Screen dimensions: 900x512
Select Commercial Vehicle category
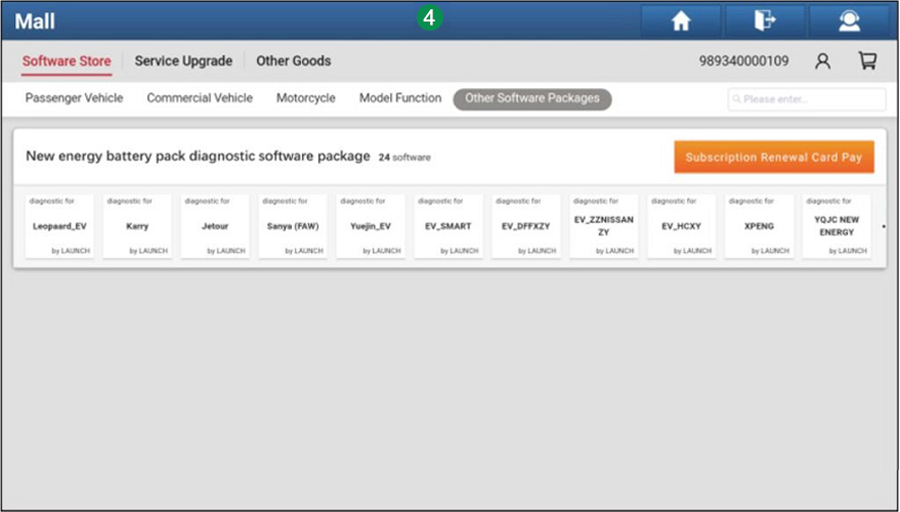[200, 98]
